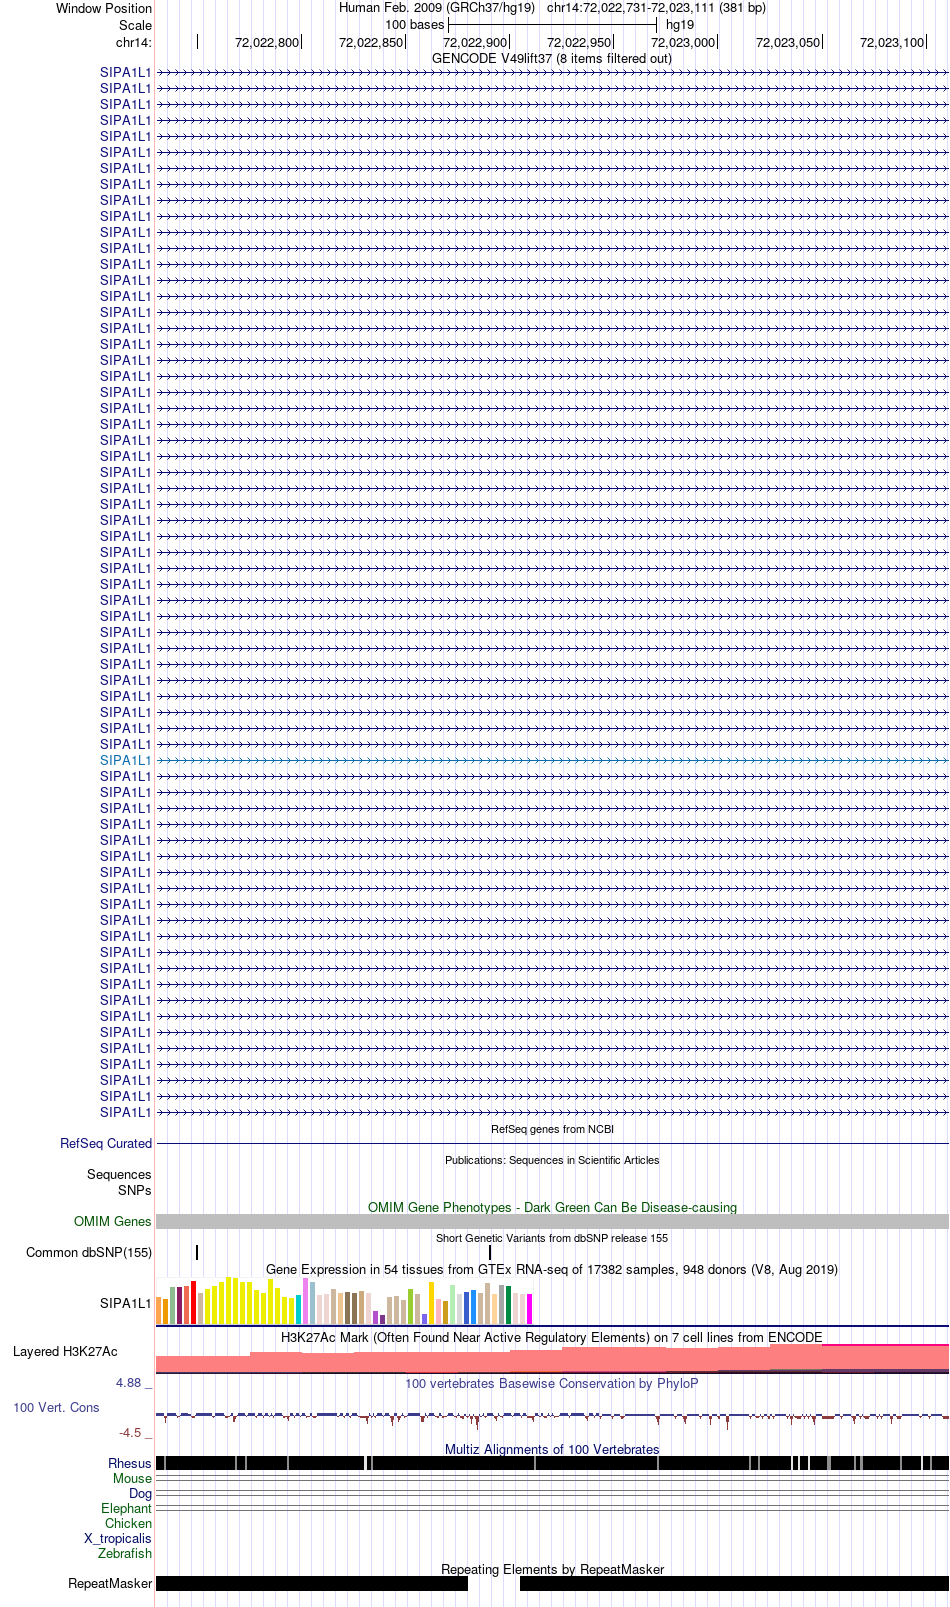The image size is (950, 1607).
Task: Select the X_tropicalis alignment label
Action: pos(118,1538)
